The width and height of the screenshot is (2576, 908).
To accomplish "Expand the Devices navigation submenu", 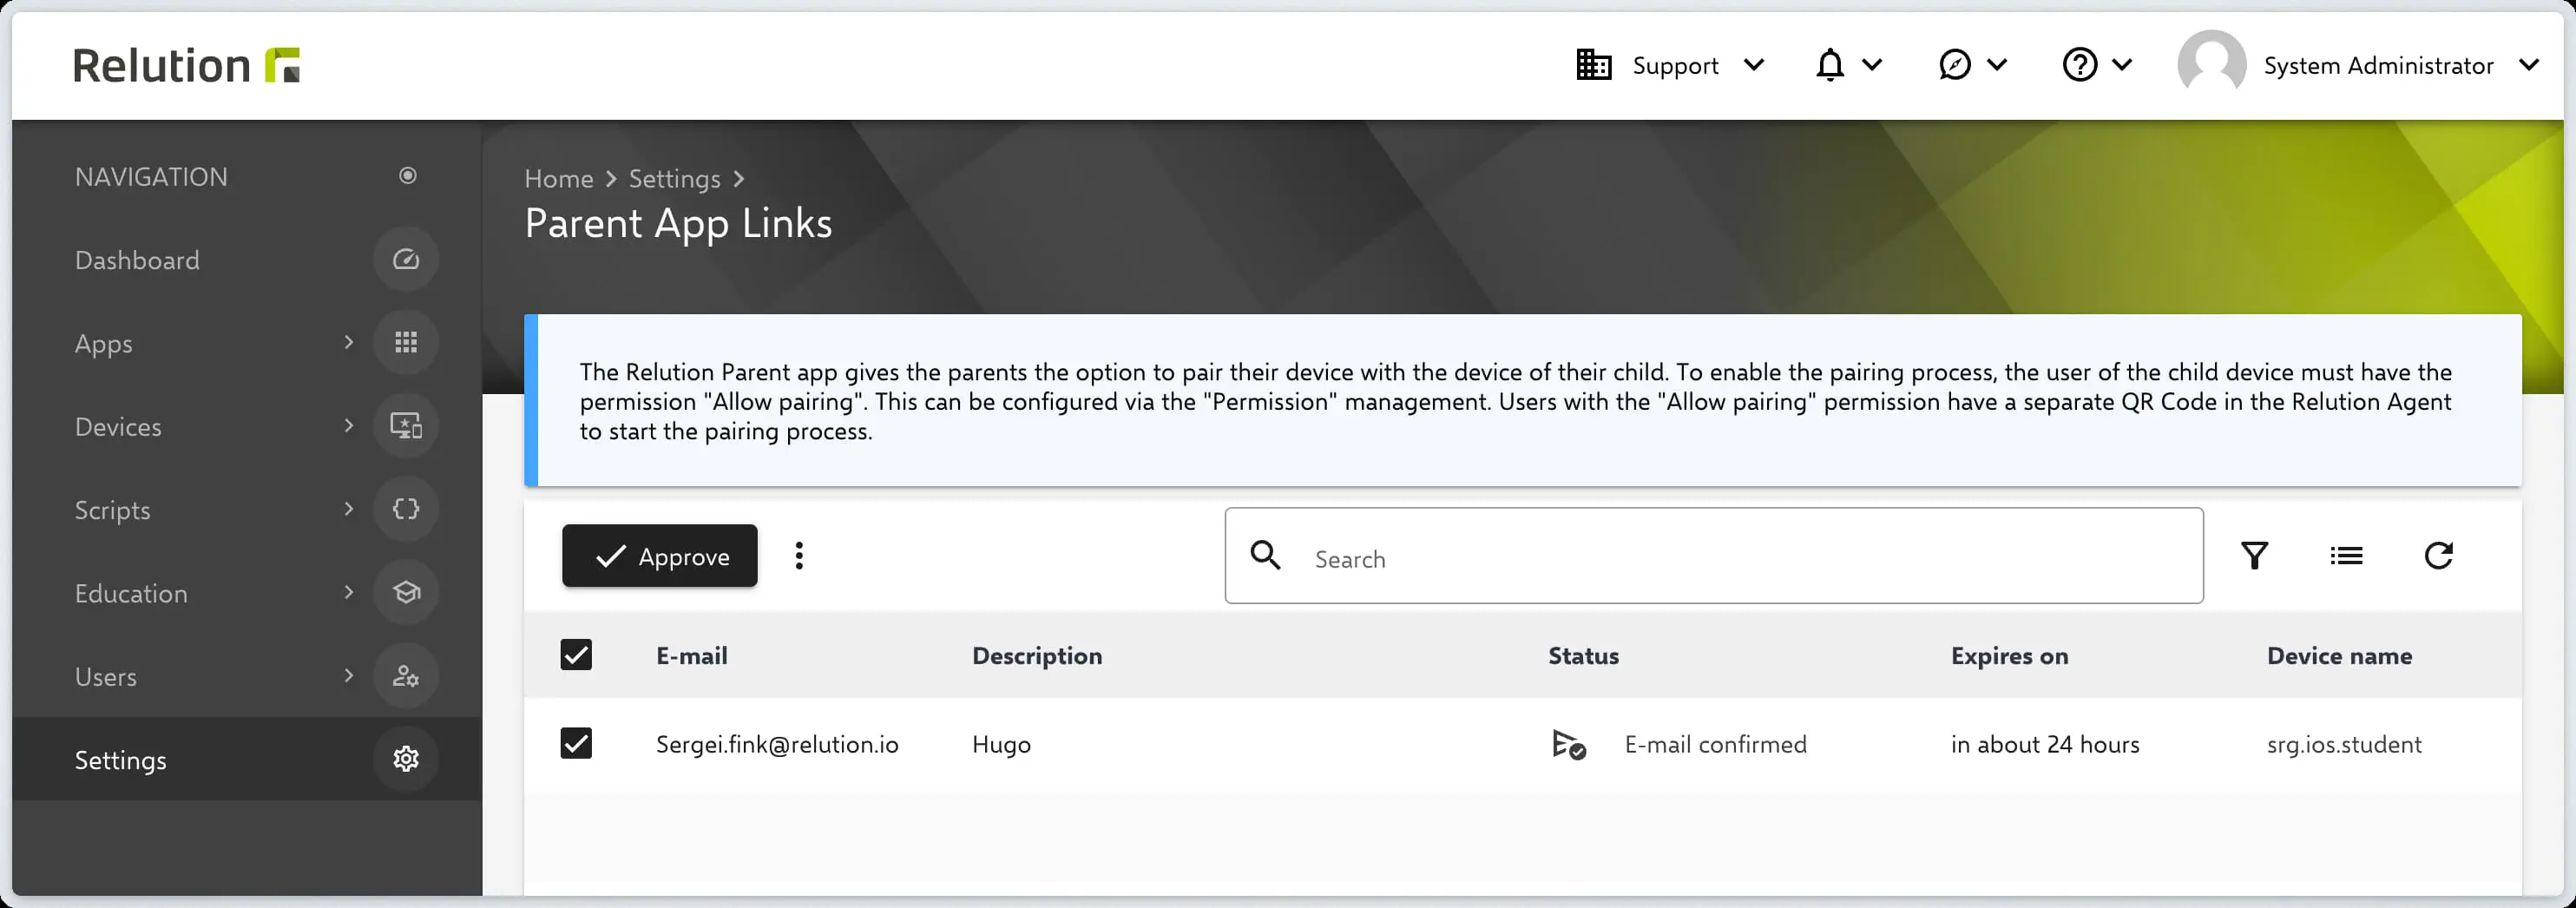I will click(x=348, y=426).
